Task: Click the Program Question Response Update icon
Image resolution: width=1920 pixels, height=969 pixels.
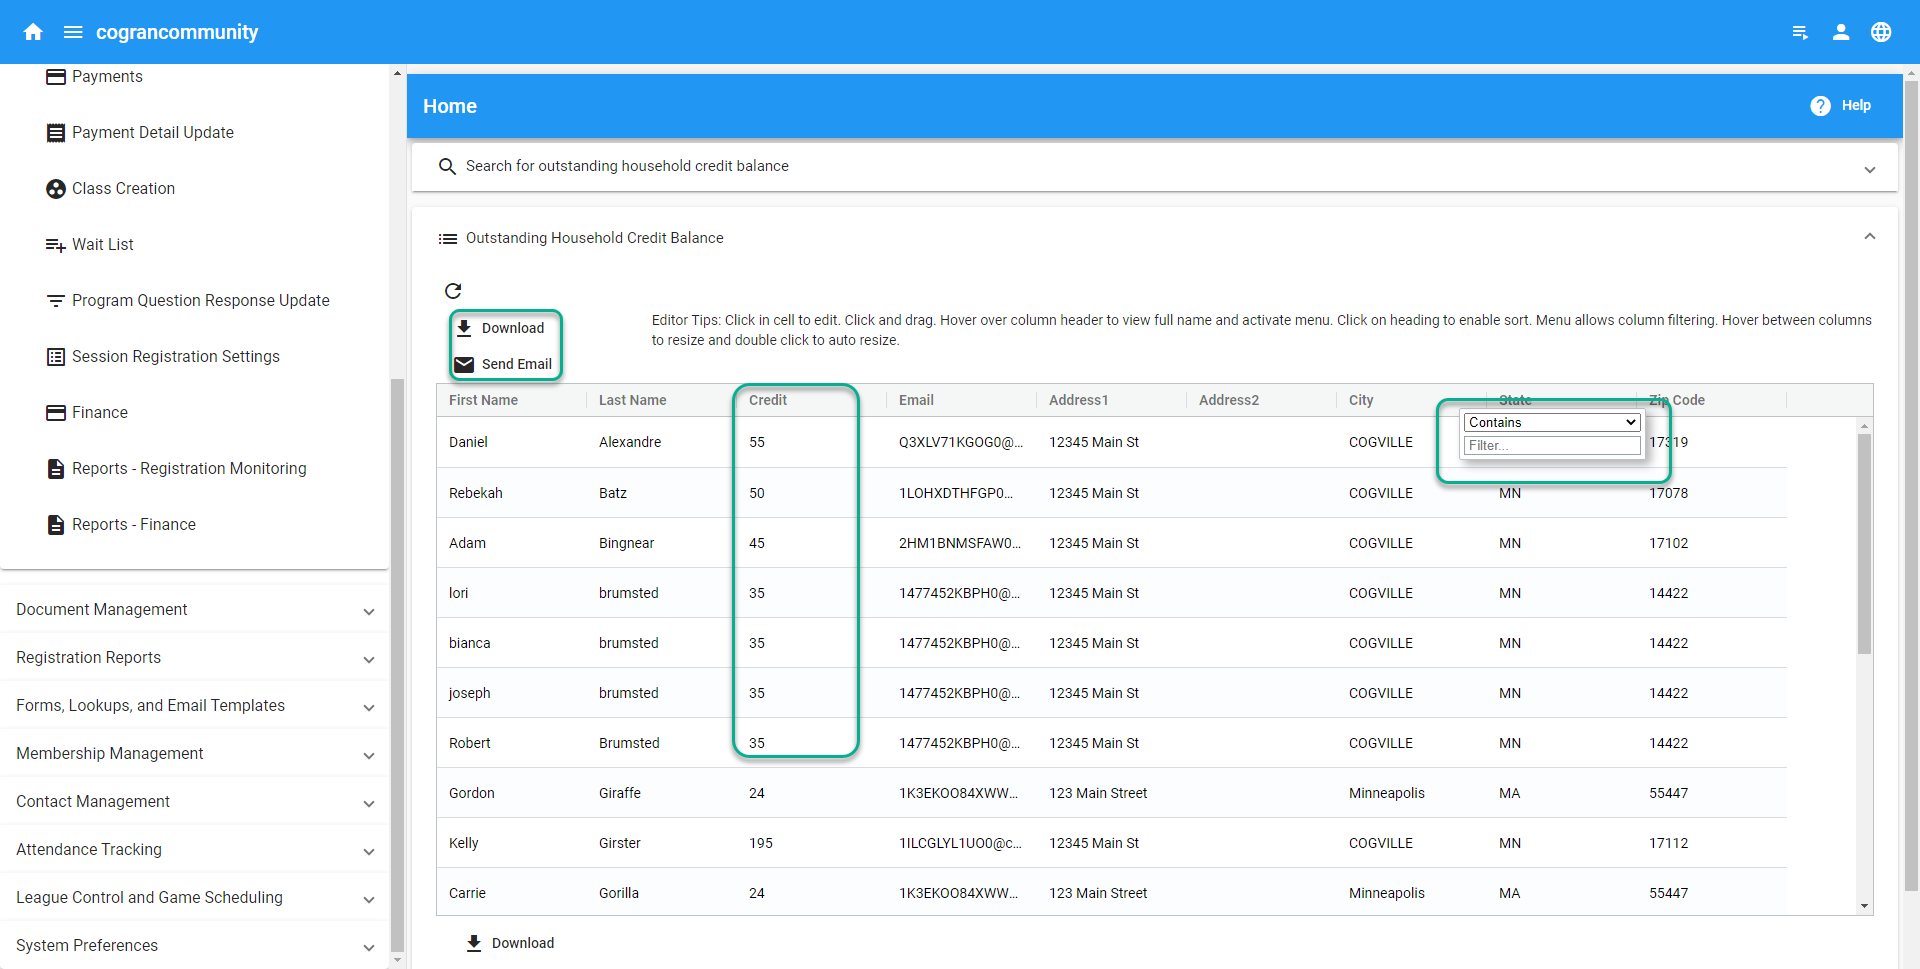Action: point(56,301)
